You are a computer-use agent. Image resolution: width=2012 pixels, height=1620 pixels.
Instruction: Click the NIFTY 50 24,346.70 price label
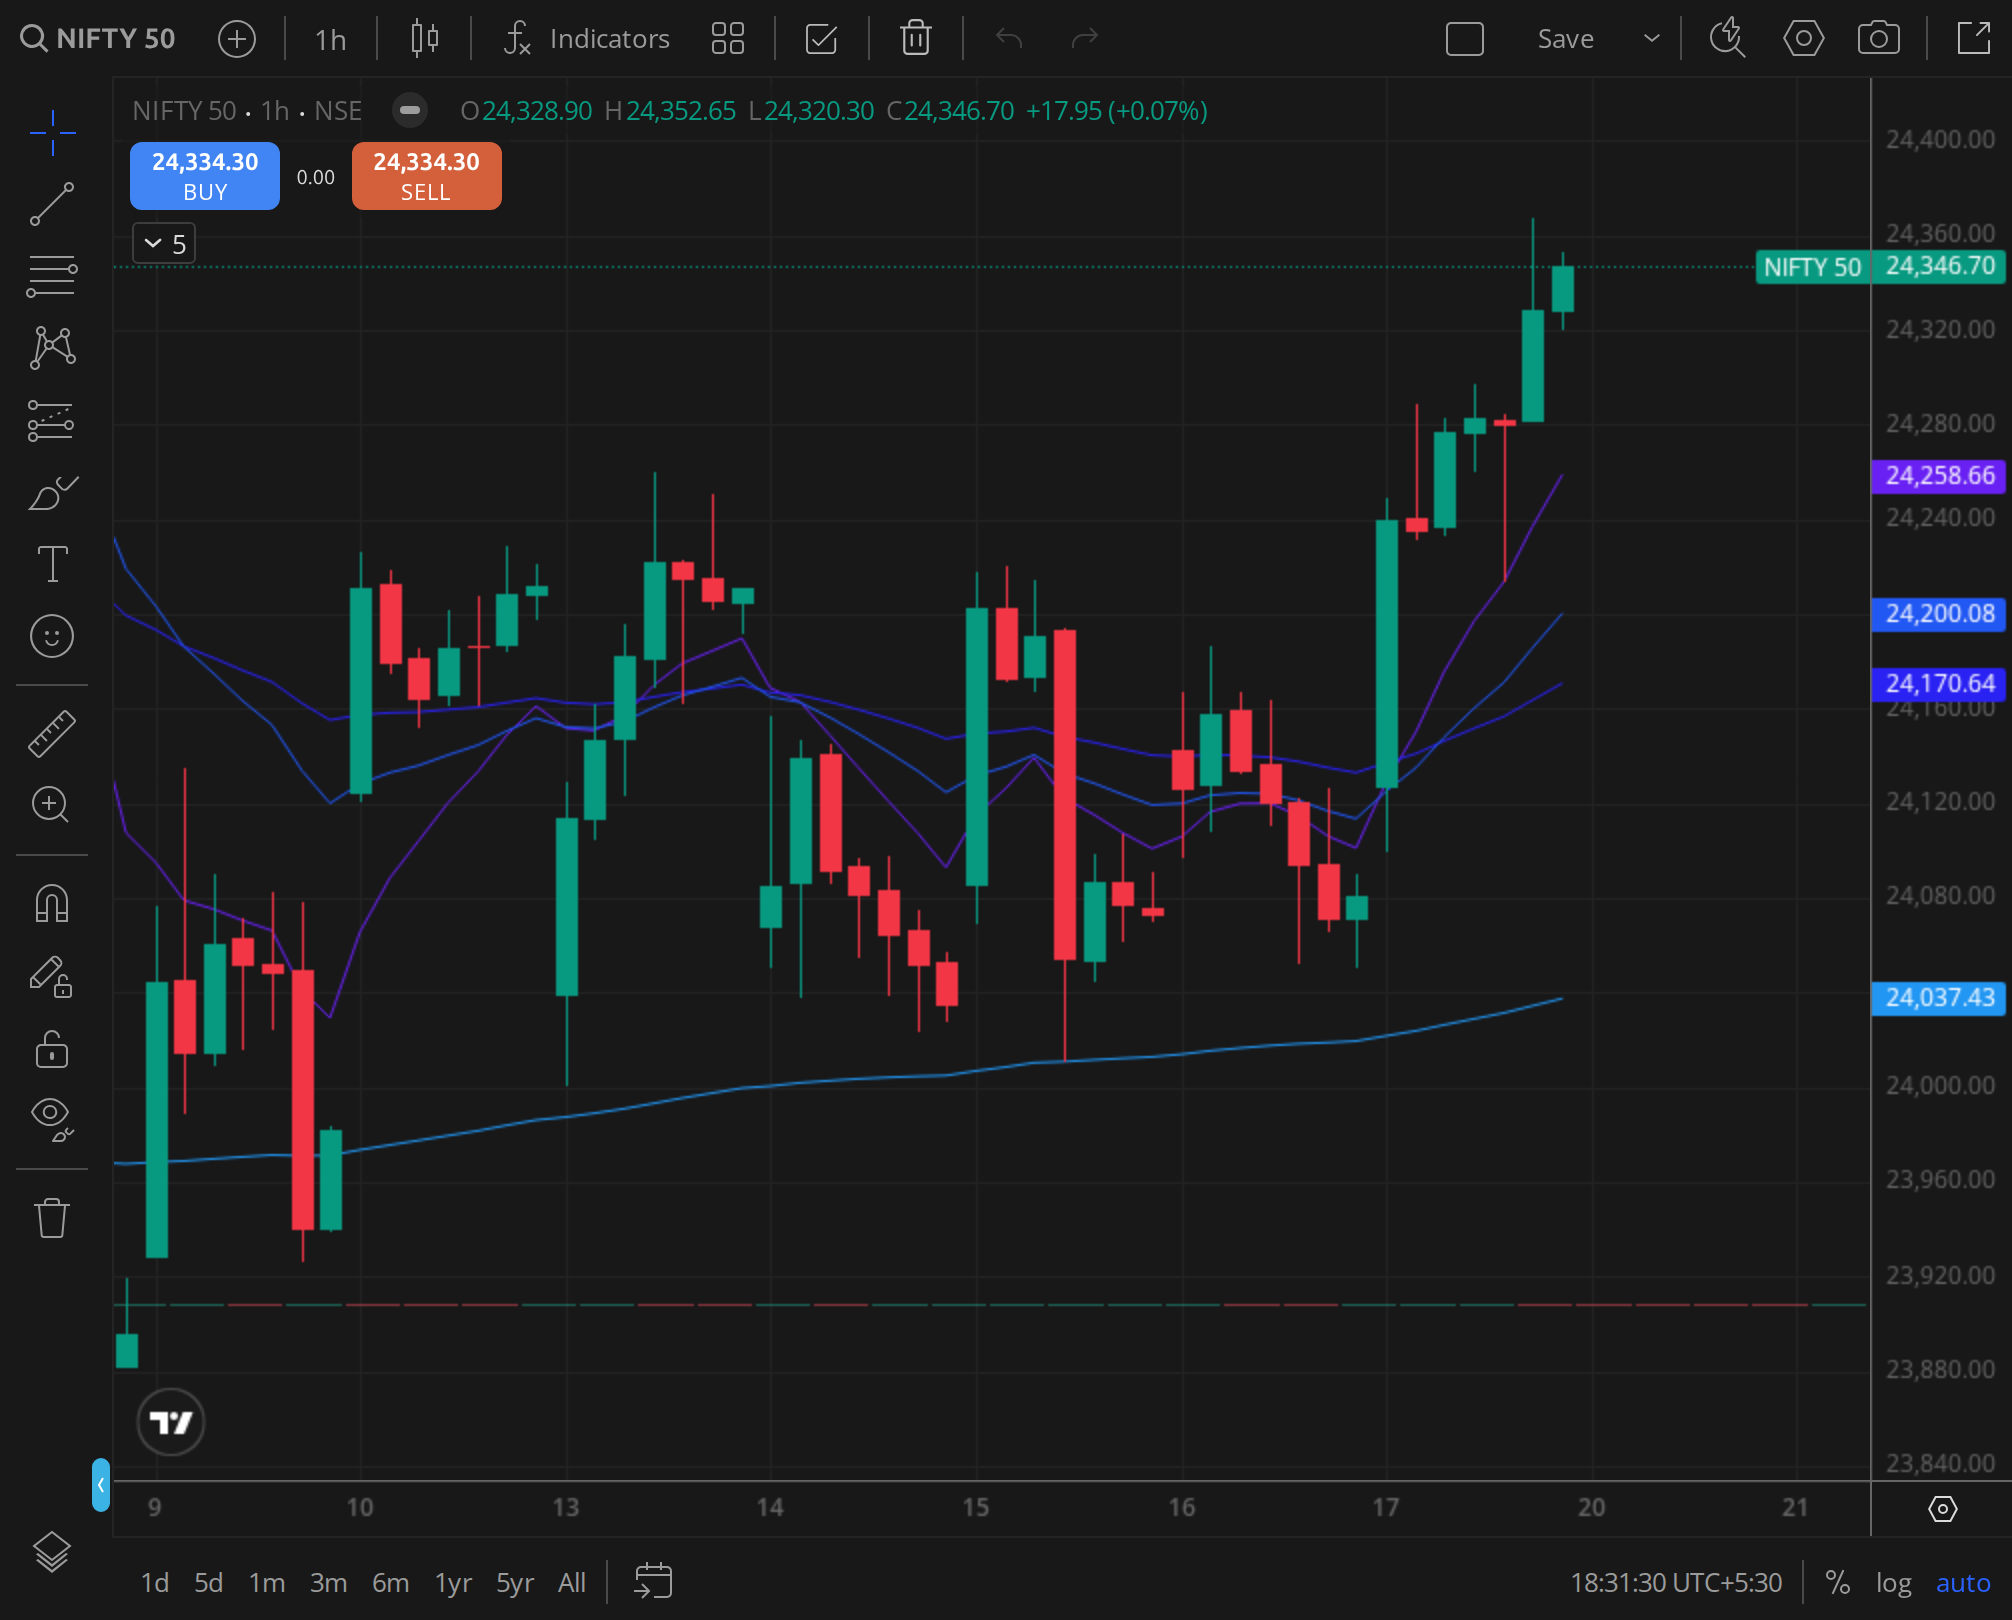coord(1881,267)
